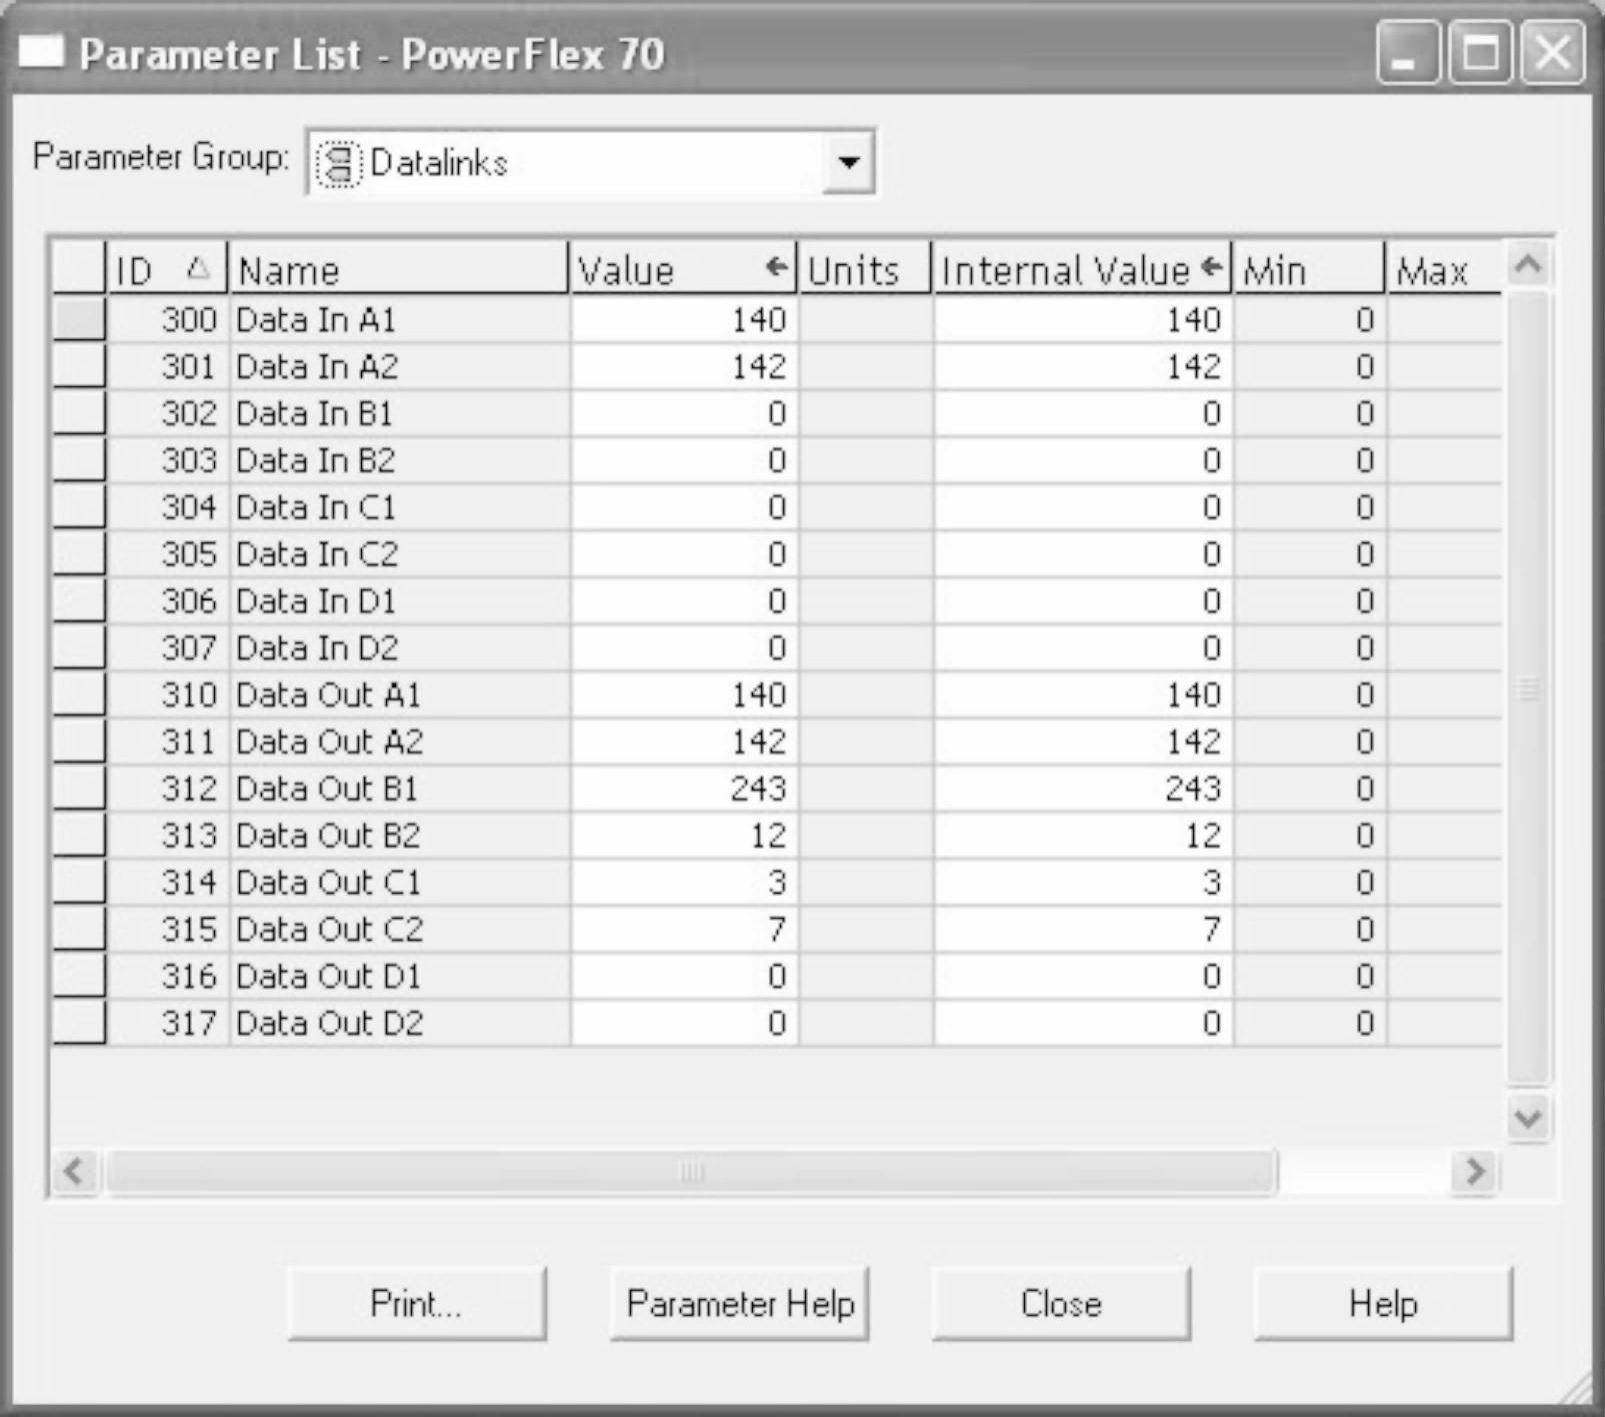The image size is (1605, 1417).
Task: Click the Value cell for Data Out C2
Action: tap(684, 929)
